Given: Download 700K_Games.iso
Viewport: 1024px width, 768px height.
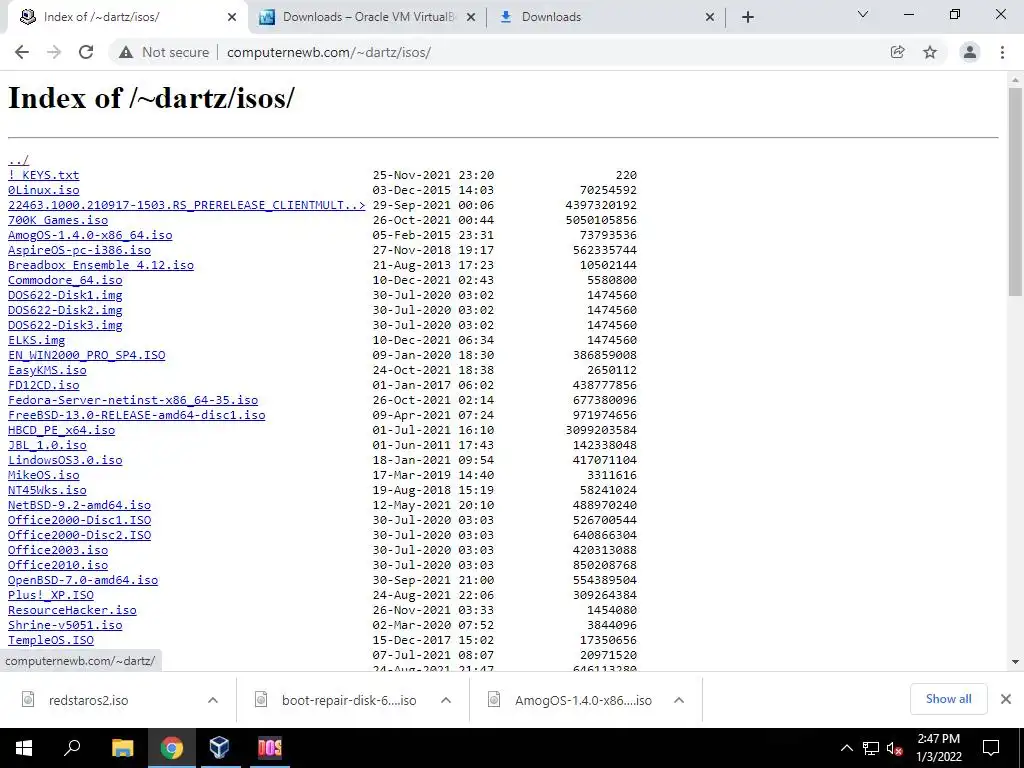Looking at the screenshot, I should (x=58, y=220).
